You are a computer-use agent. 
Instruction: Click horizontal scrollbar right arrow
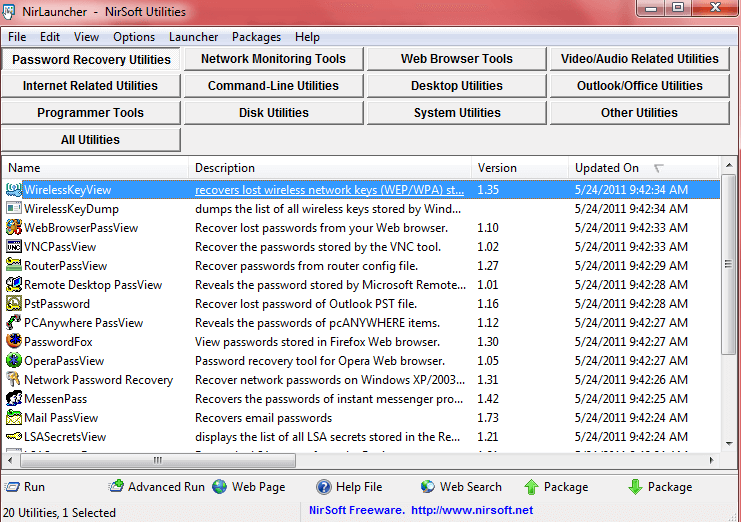tap(711, 460)
